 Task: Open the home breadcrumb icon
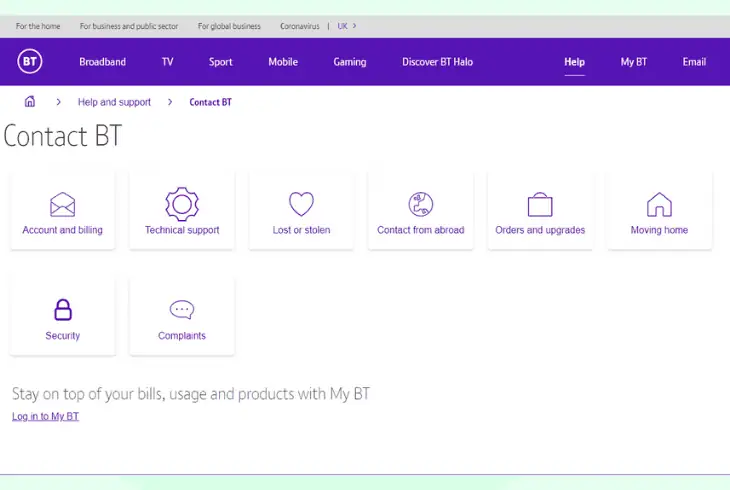[30, 101]
